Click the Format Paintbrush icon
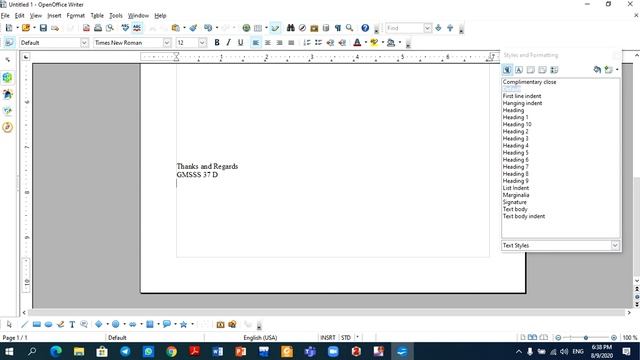Viewport: 640px width, 360px height. [x=193, y=28]
